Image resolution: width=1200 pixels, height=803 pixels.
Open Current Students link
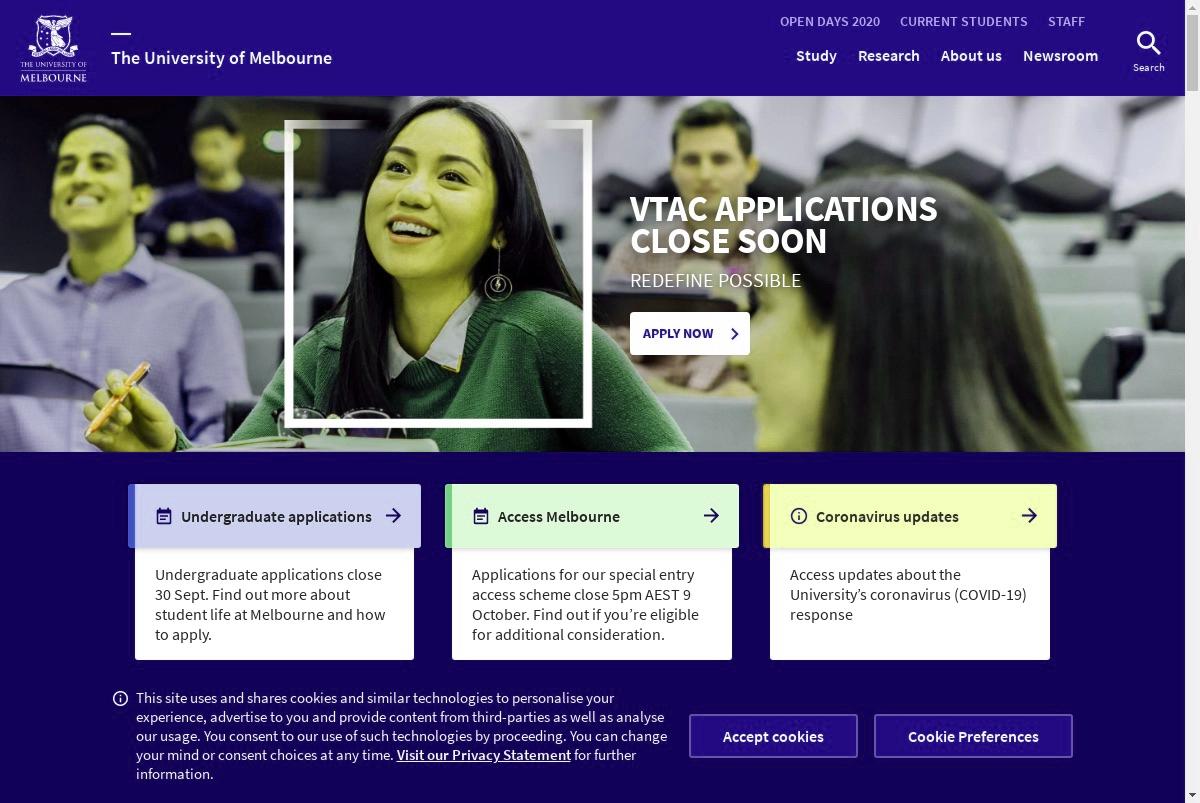(x=964, y=21)
